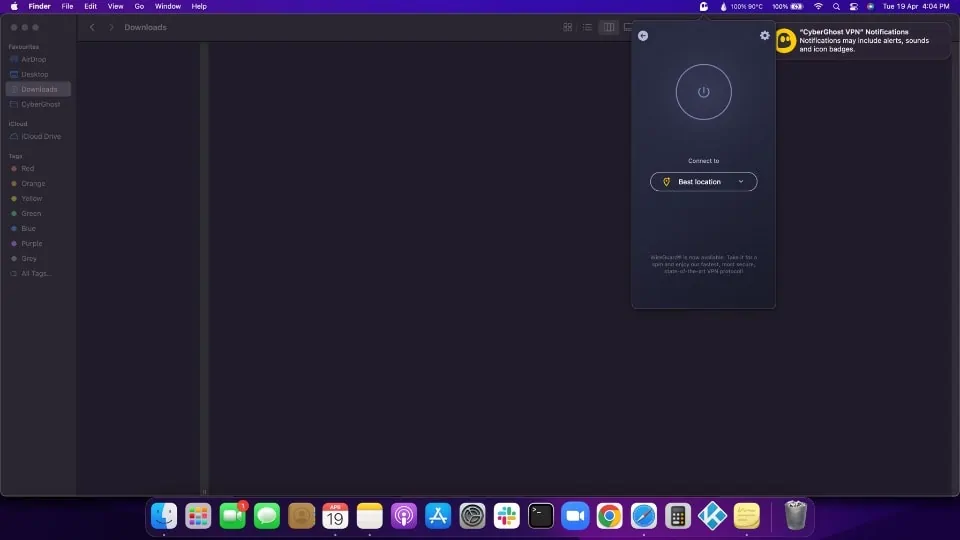Open App Store from the Dock
960x540 pixels.
click(x=438, y=516)
